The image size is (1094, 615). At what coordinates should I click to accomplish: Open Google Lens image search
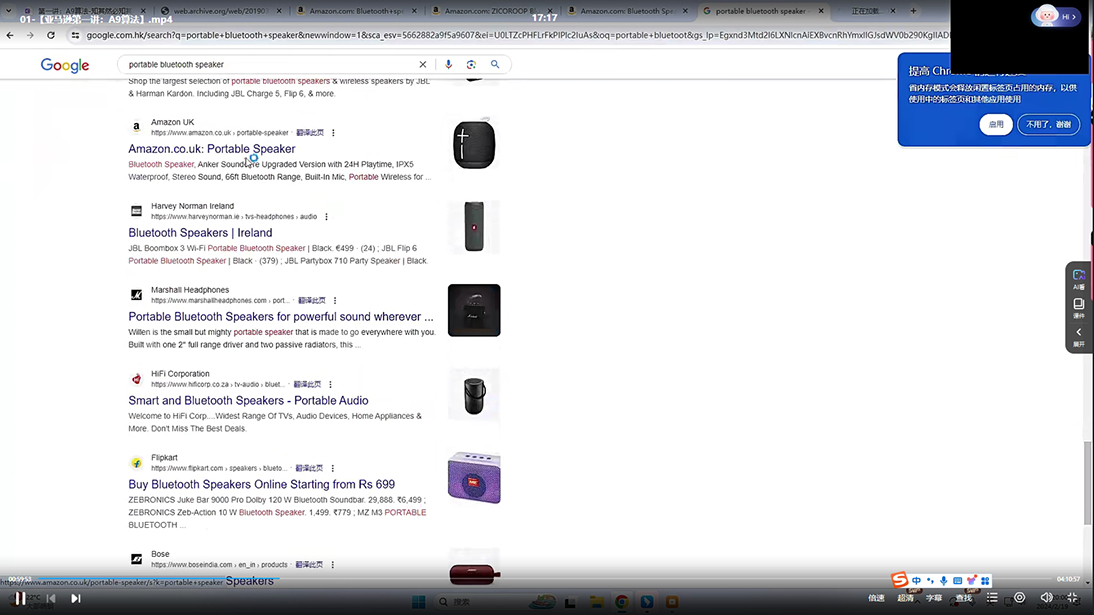coord(471,64)
